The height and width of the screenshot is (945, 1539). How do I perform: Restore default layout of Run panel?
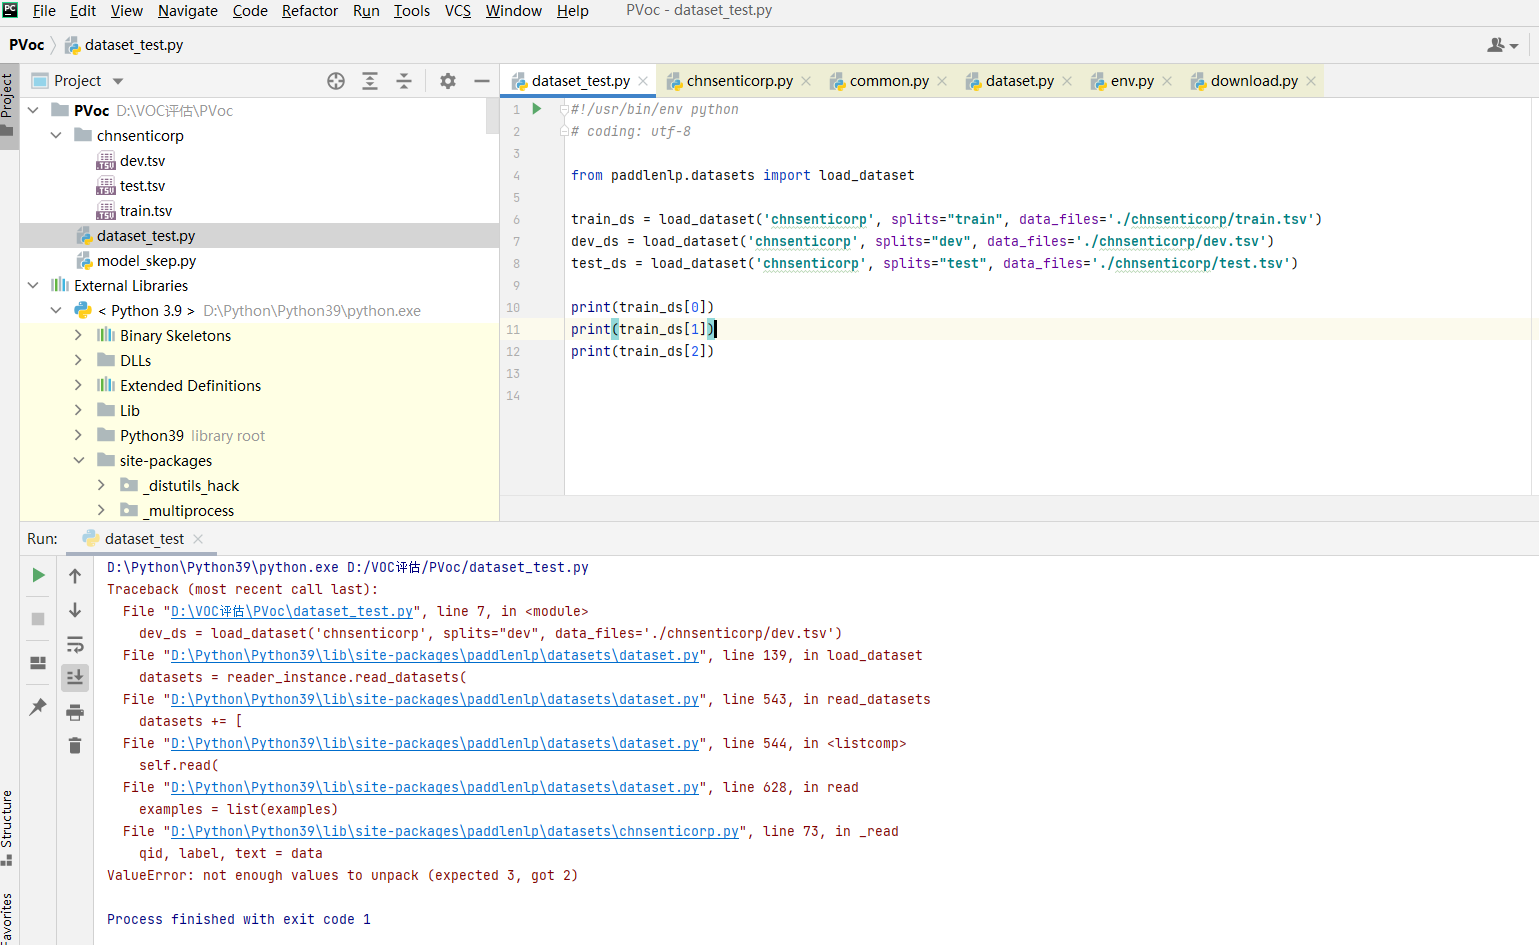coord(37,662)
